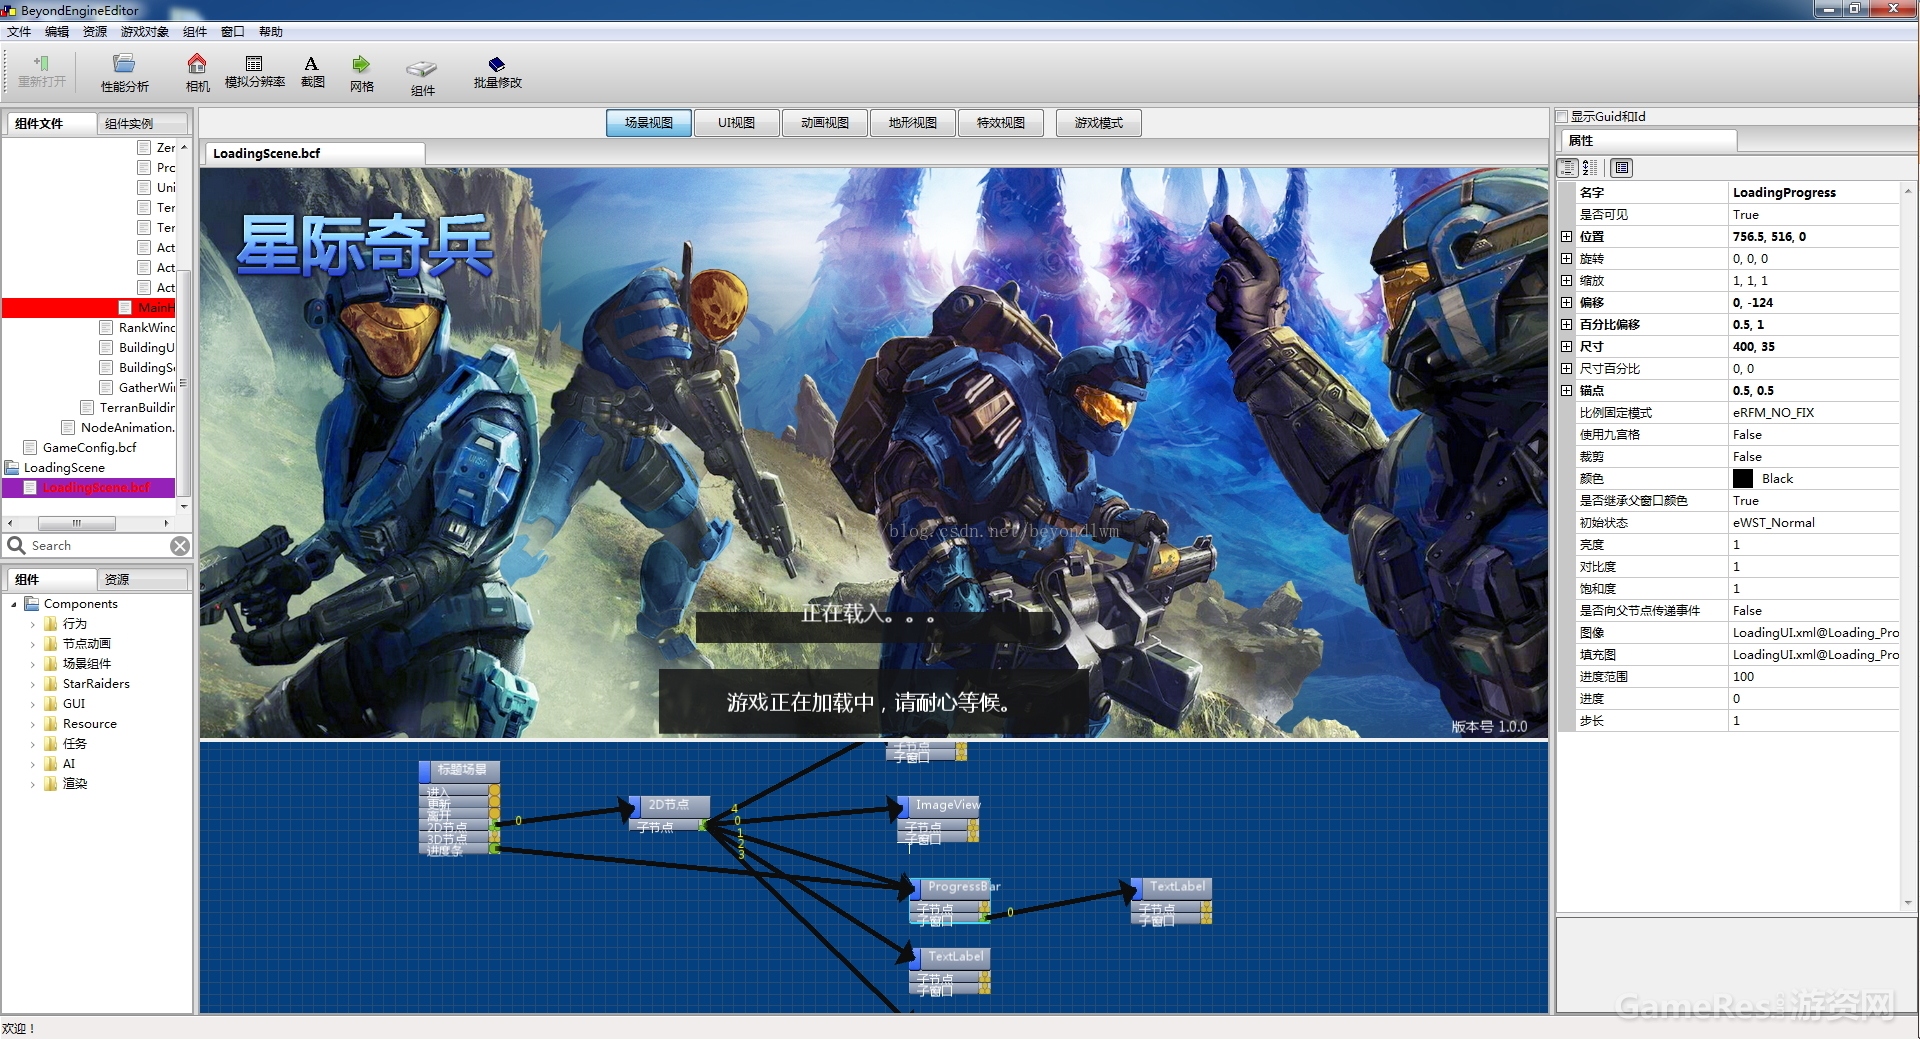The image size is (1920, 1040).
Task: Click the Black color swatch in 颜色 row
Action: pos(1743,479)
